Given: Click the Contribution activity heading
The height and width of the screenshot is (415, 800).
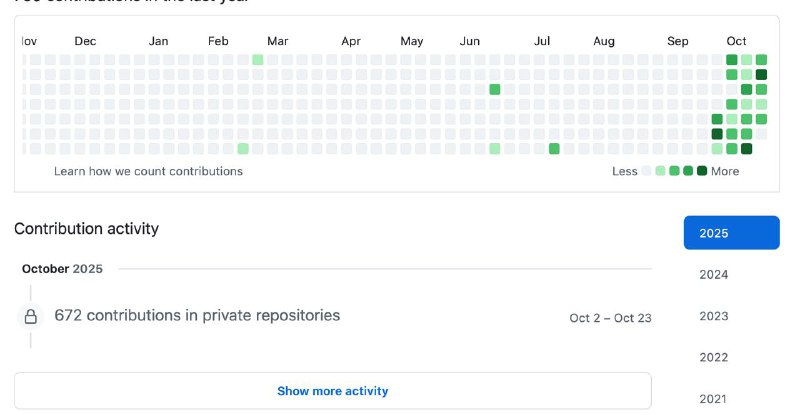Looking at the screenshot, I should pyautogui.click(x=86, y=228).
